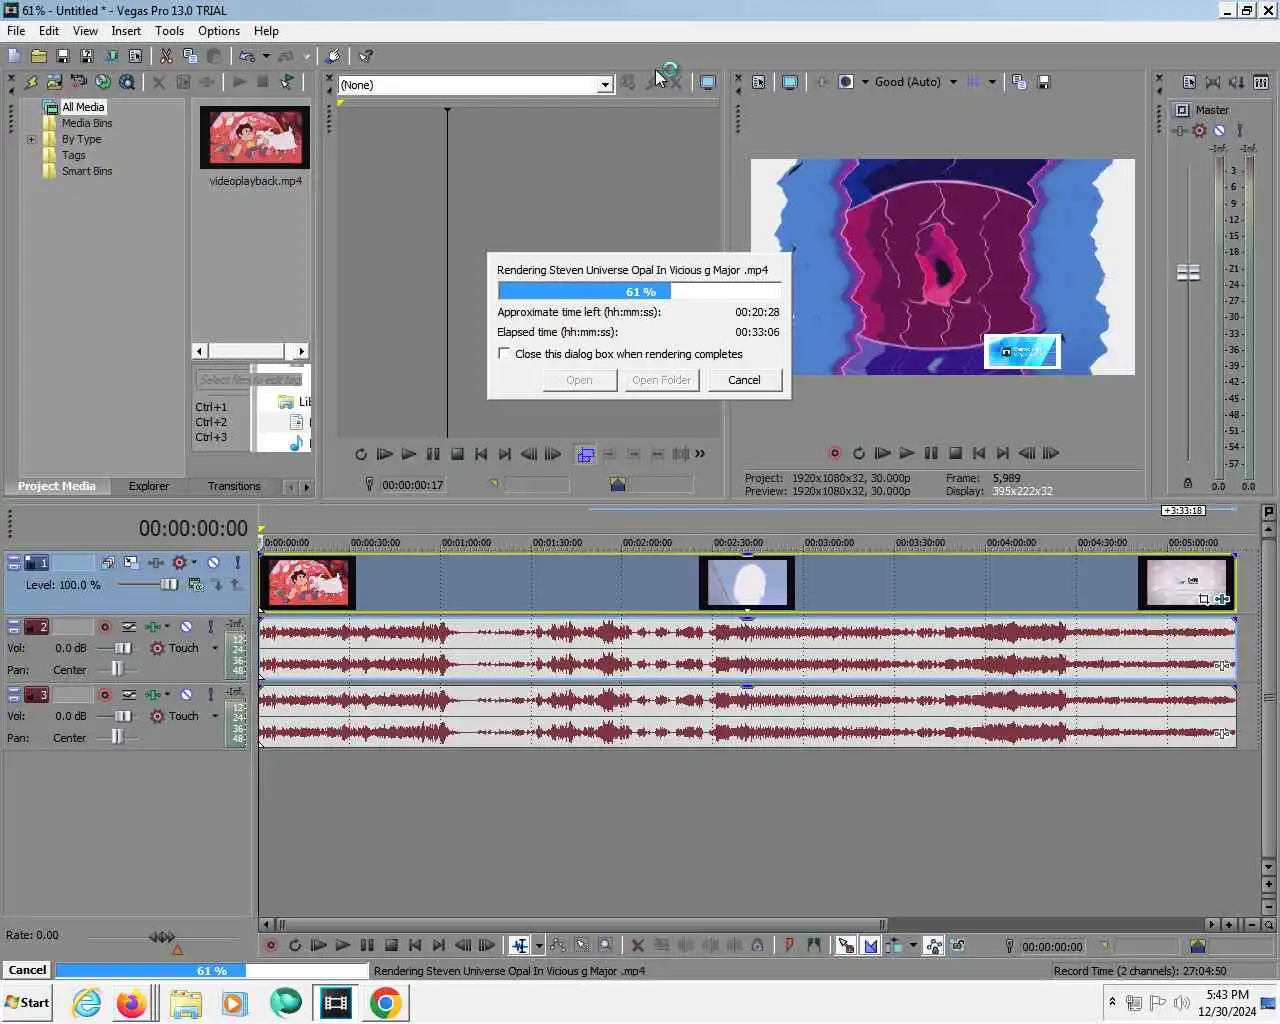1280x1024 pixels.
Task: Open Firefox from the taskbar
Action: [131, 1003]
